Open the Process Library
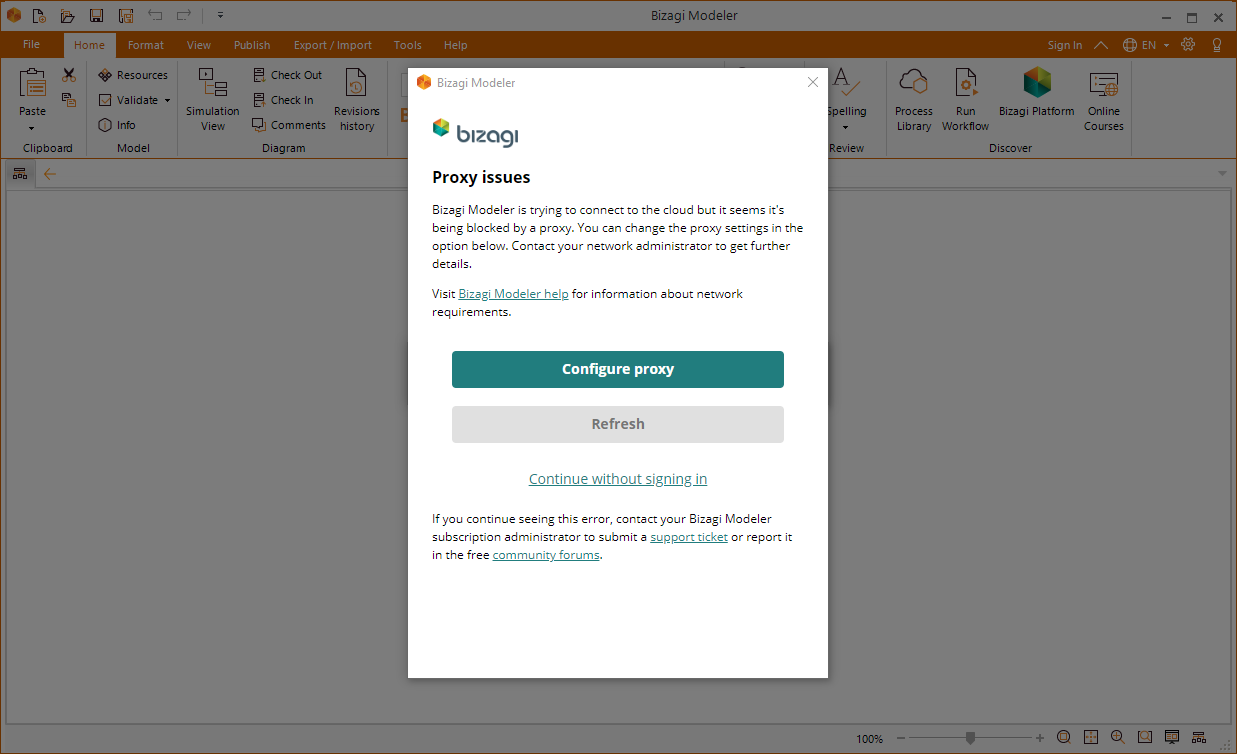 (914, 99)
